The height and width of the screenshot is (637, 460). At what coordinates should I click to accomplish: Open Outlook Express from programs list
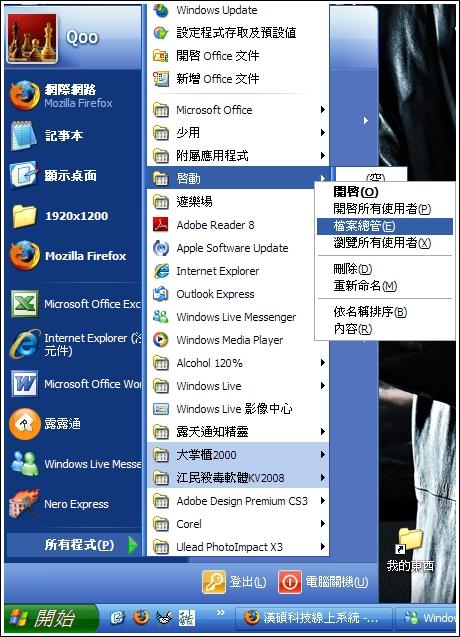[x=238, y=294]
